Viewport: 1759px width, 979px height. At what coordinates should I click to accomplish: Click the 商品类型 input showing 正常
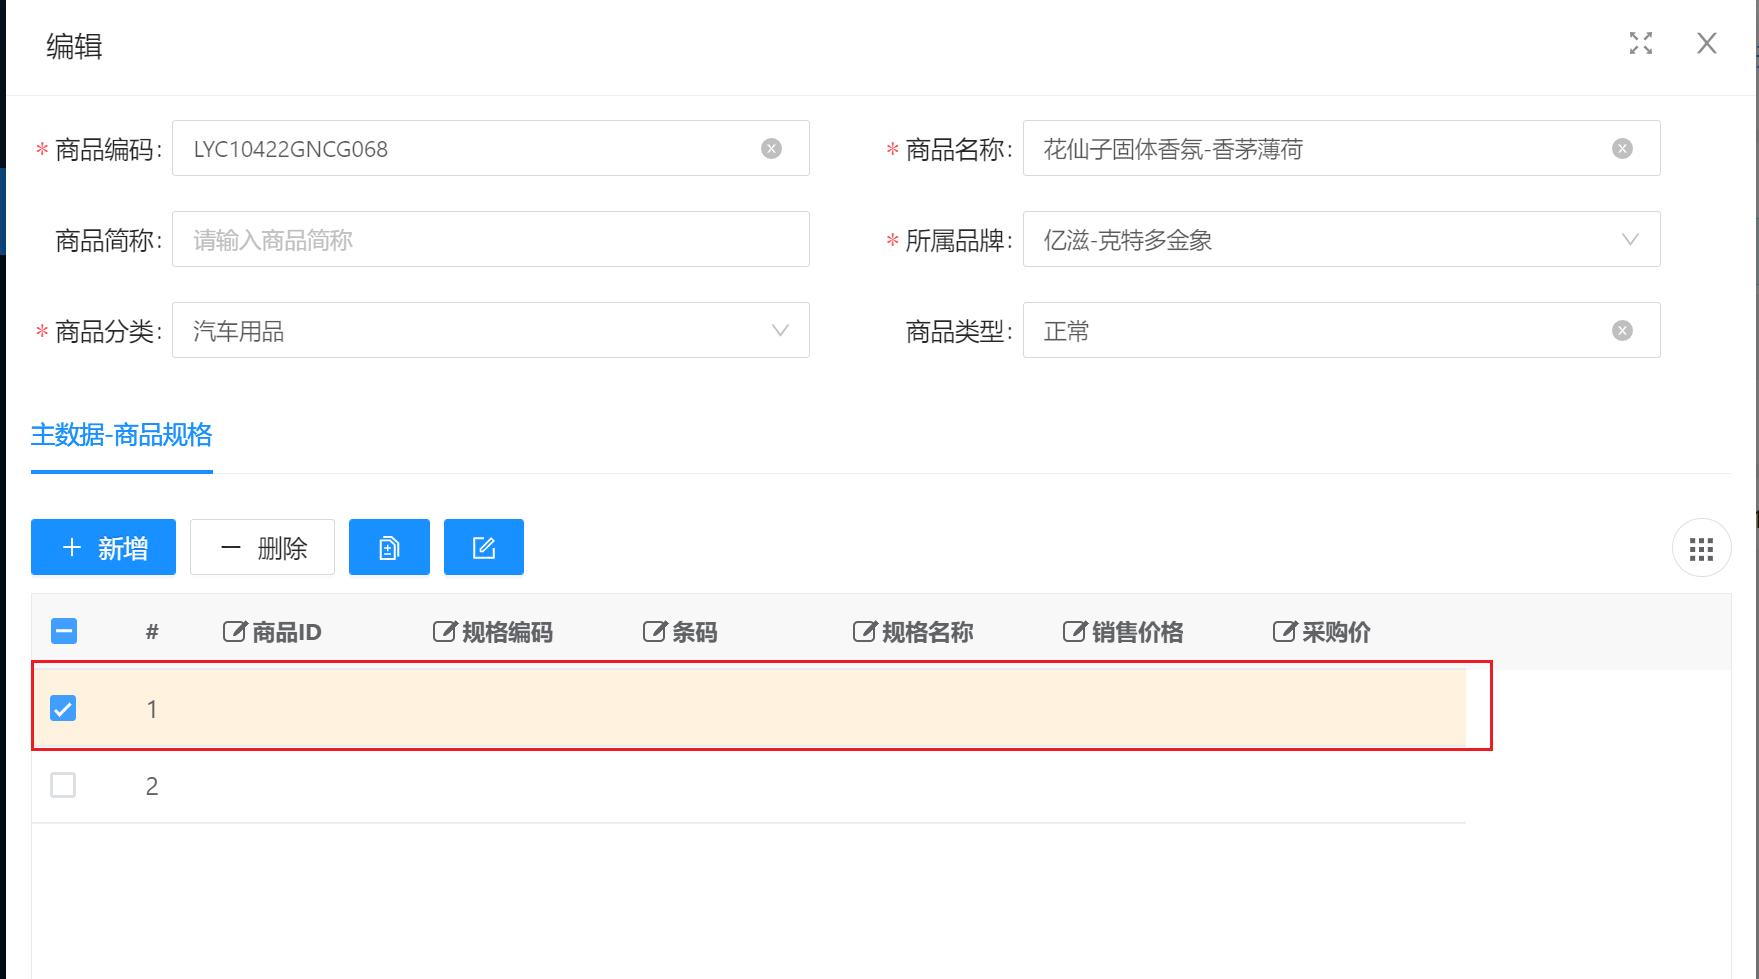pyautogui.click(x=1341, y=330)
